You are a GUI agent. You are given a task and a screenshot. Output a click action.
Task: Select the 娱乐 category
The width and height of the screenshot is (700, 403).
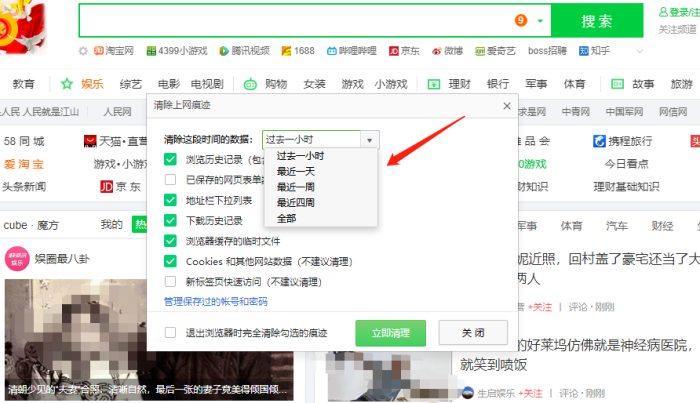pos(92,84)
